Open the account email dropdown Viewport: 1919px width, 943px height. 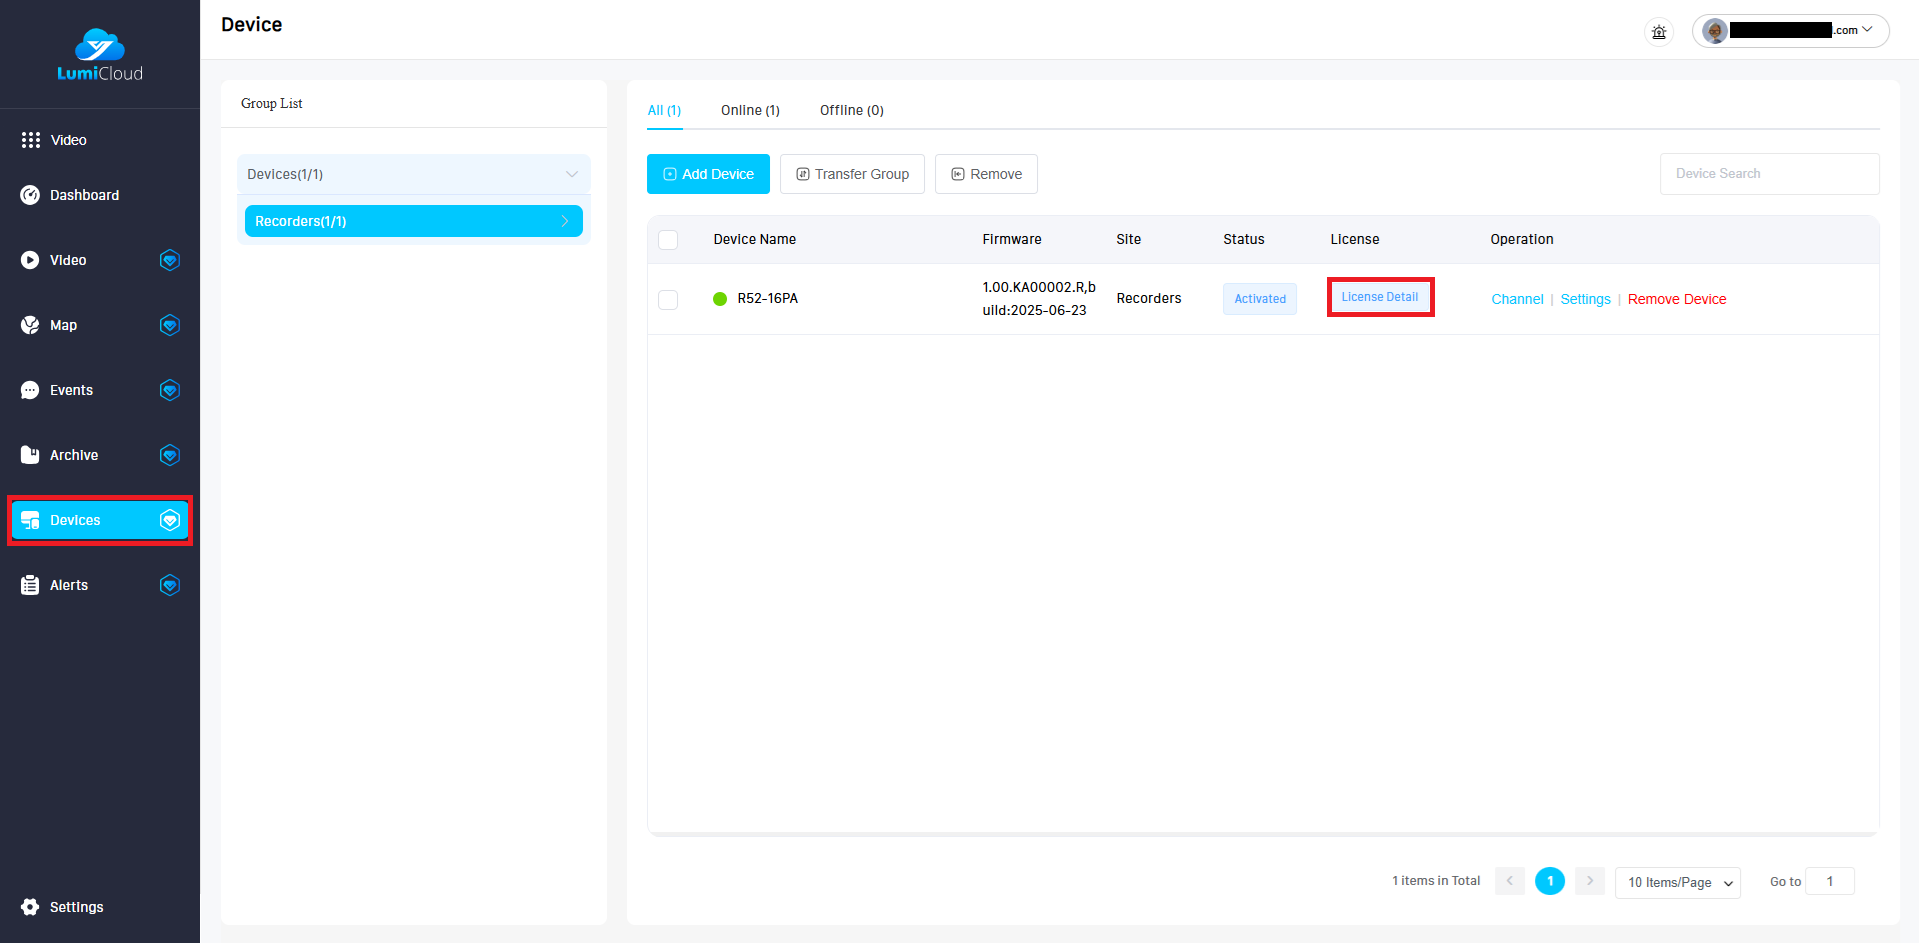(x=1790, y=31)
